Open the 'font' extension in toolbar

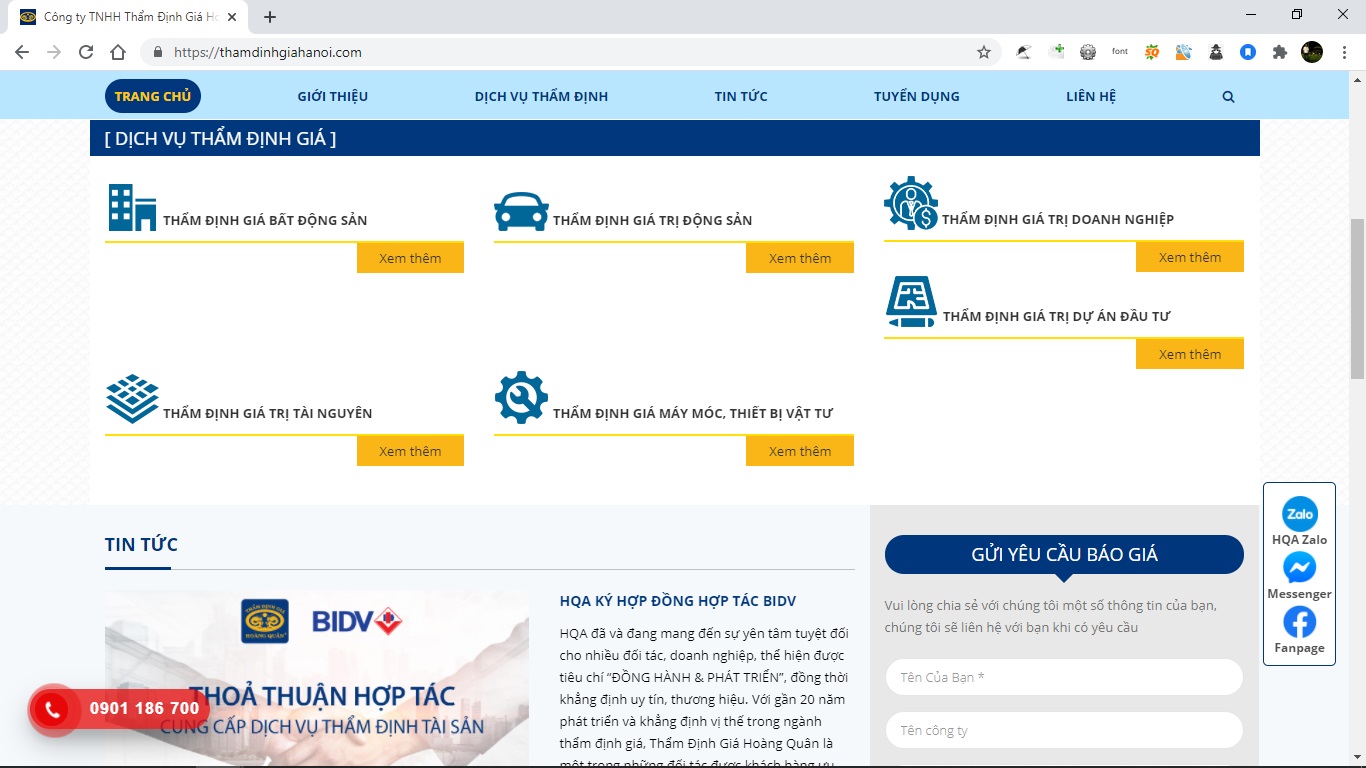(1120, 52)
